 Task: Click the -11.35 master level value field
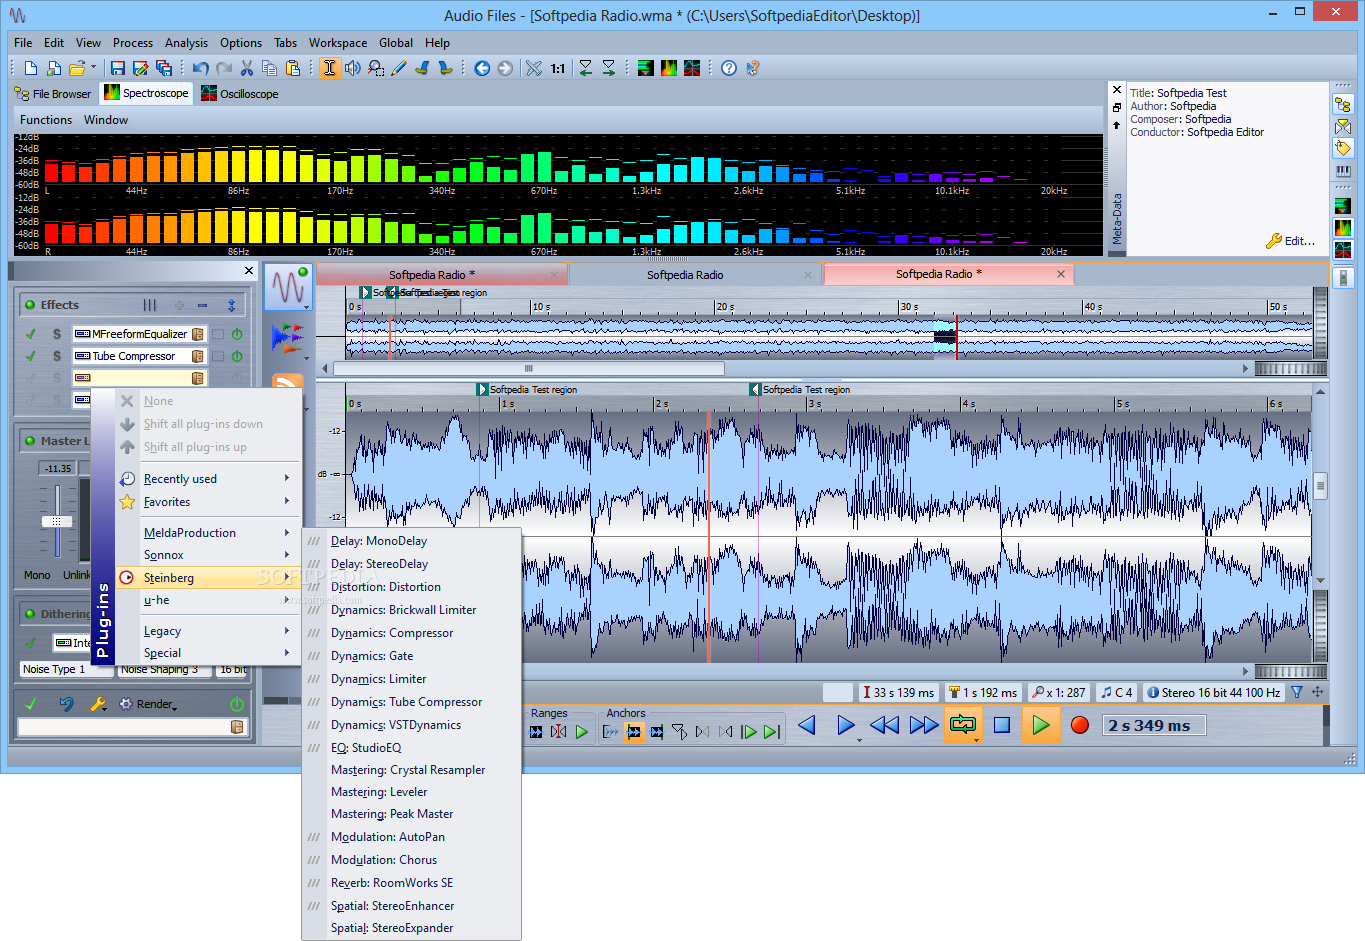point(58,468)
